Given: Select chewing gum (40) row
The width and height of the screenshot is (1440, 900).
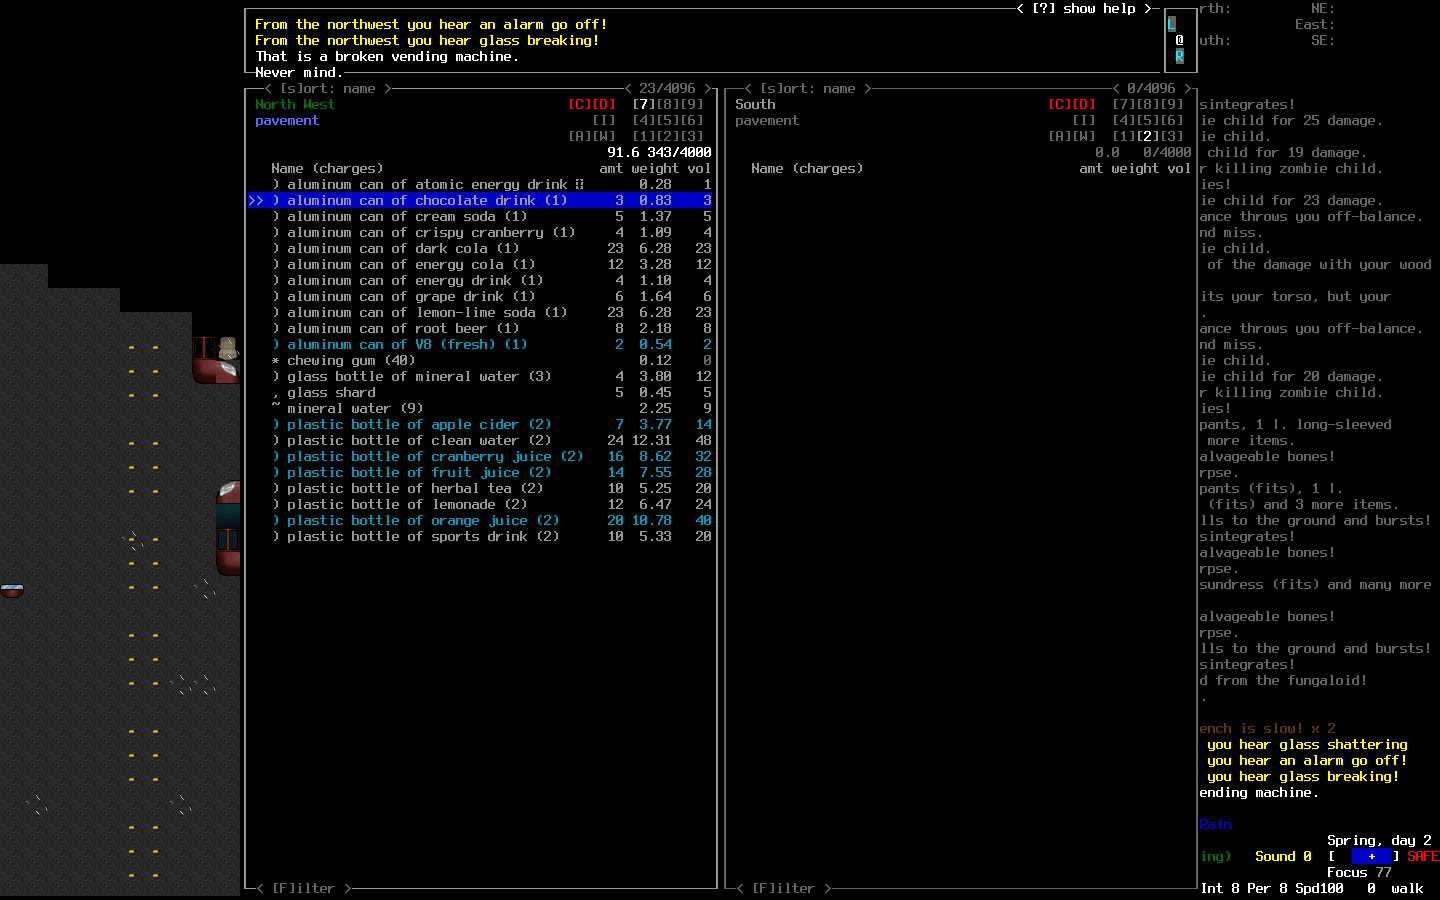Looking at the screenshot, I should coord(480,360).
